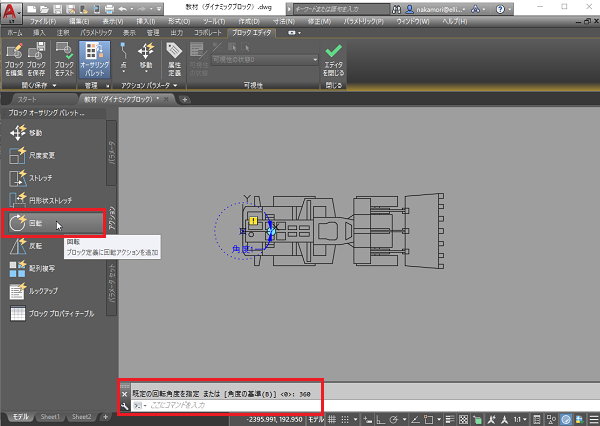Select the 回転 action in palette

[x=53, y=223]
